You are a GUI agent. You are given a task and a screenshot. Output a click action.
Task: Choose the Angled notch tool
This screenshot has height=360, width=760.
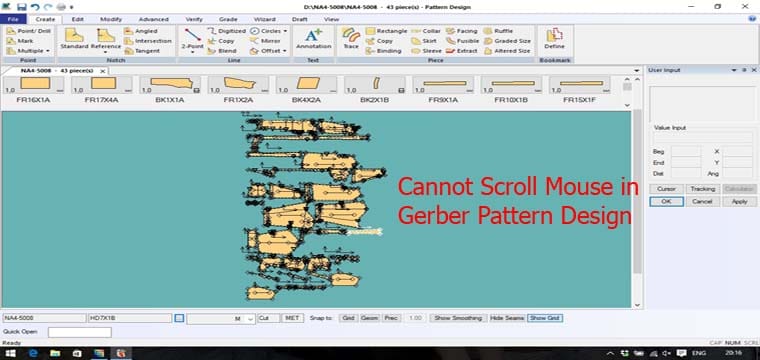click(x=141, y=31)
